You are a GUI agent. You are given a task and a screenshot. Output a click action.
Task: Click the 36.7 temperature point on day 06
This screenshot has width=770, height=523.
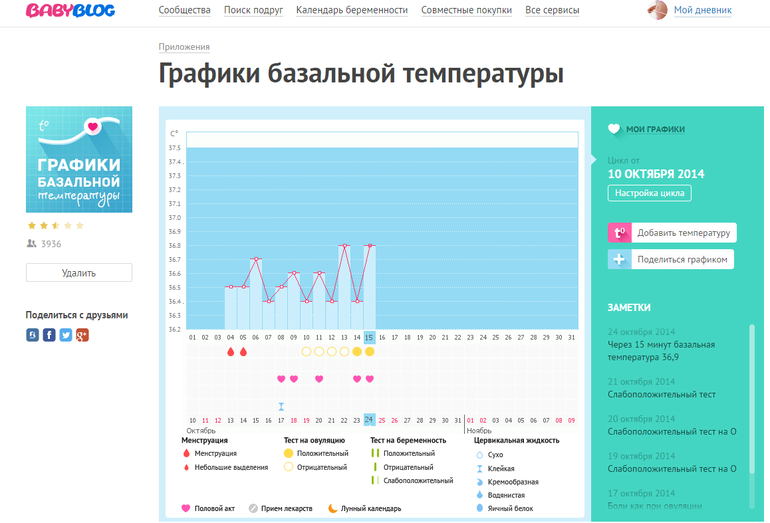pyautogui.click(x=256, y=259)
